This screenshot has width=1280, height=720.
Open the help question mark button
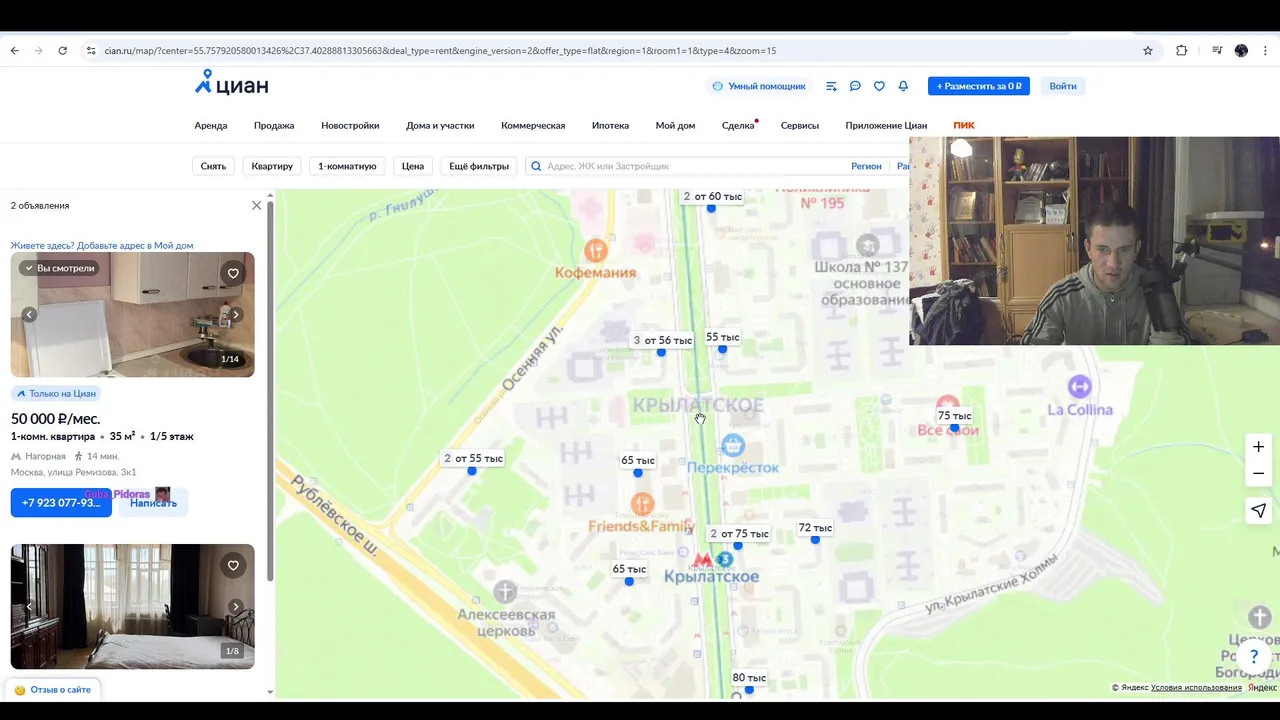(1254, 657)
